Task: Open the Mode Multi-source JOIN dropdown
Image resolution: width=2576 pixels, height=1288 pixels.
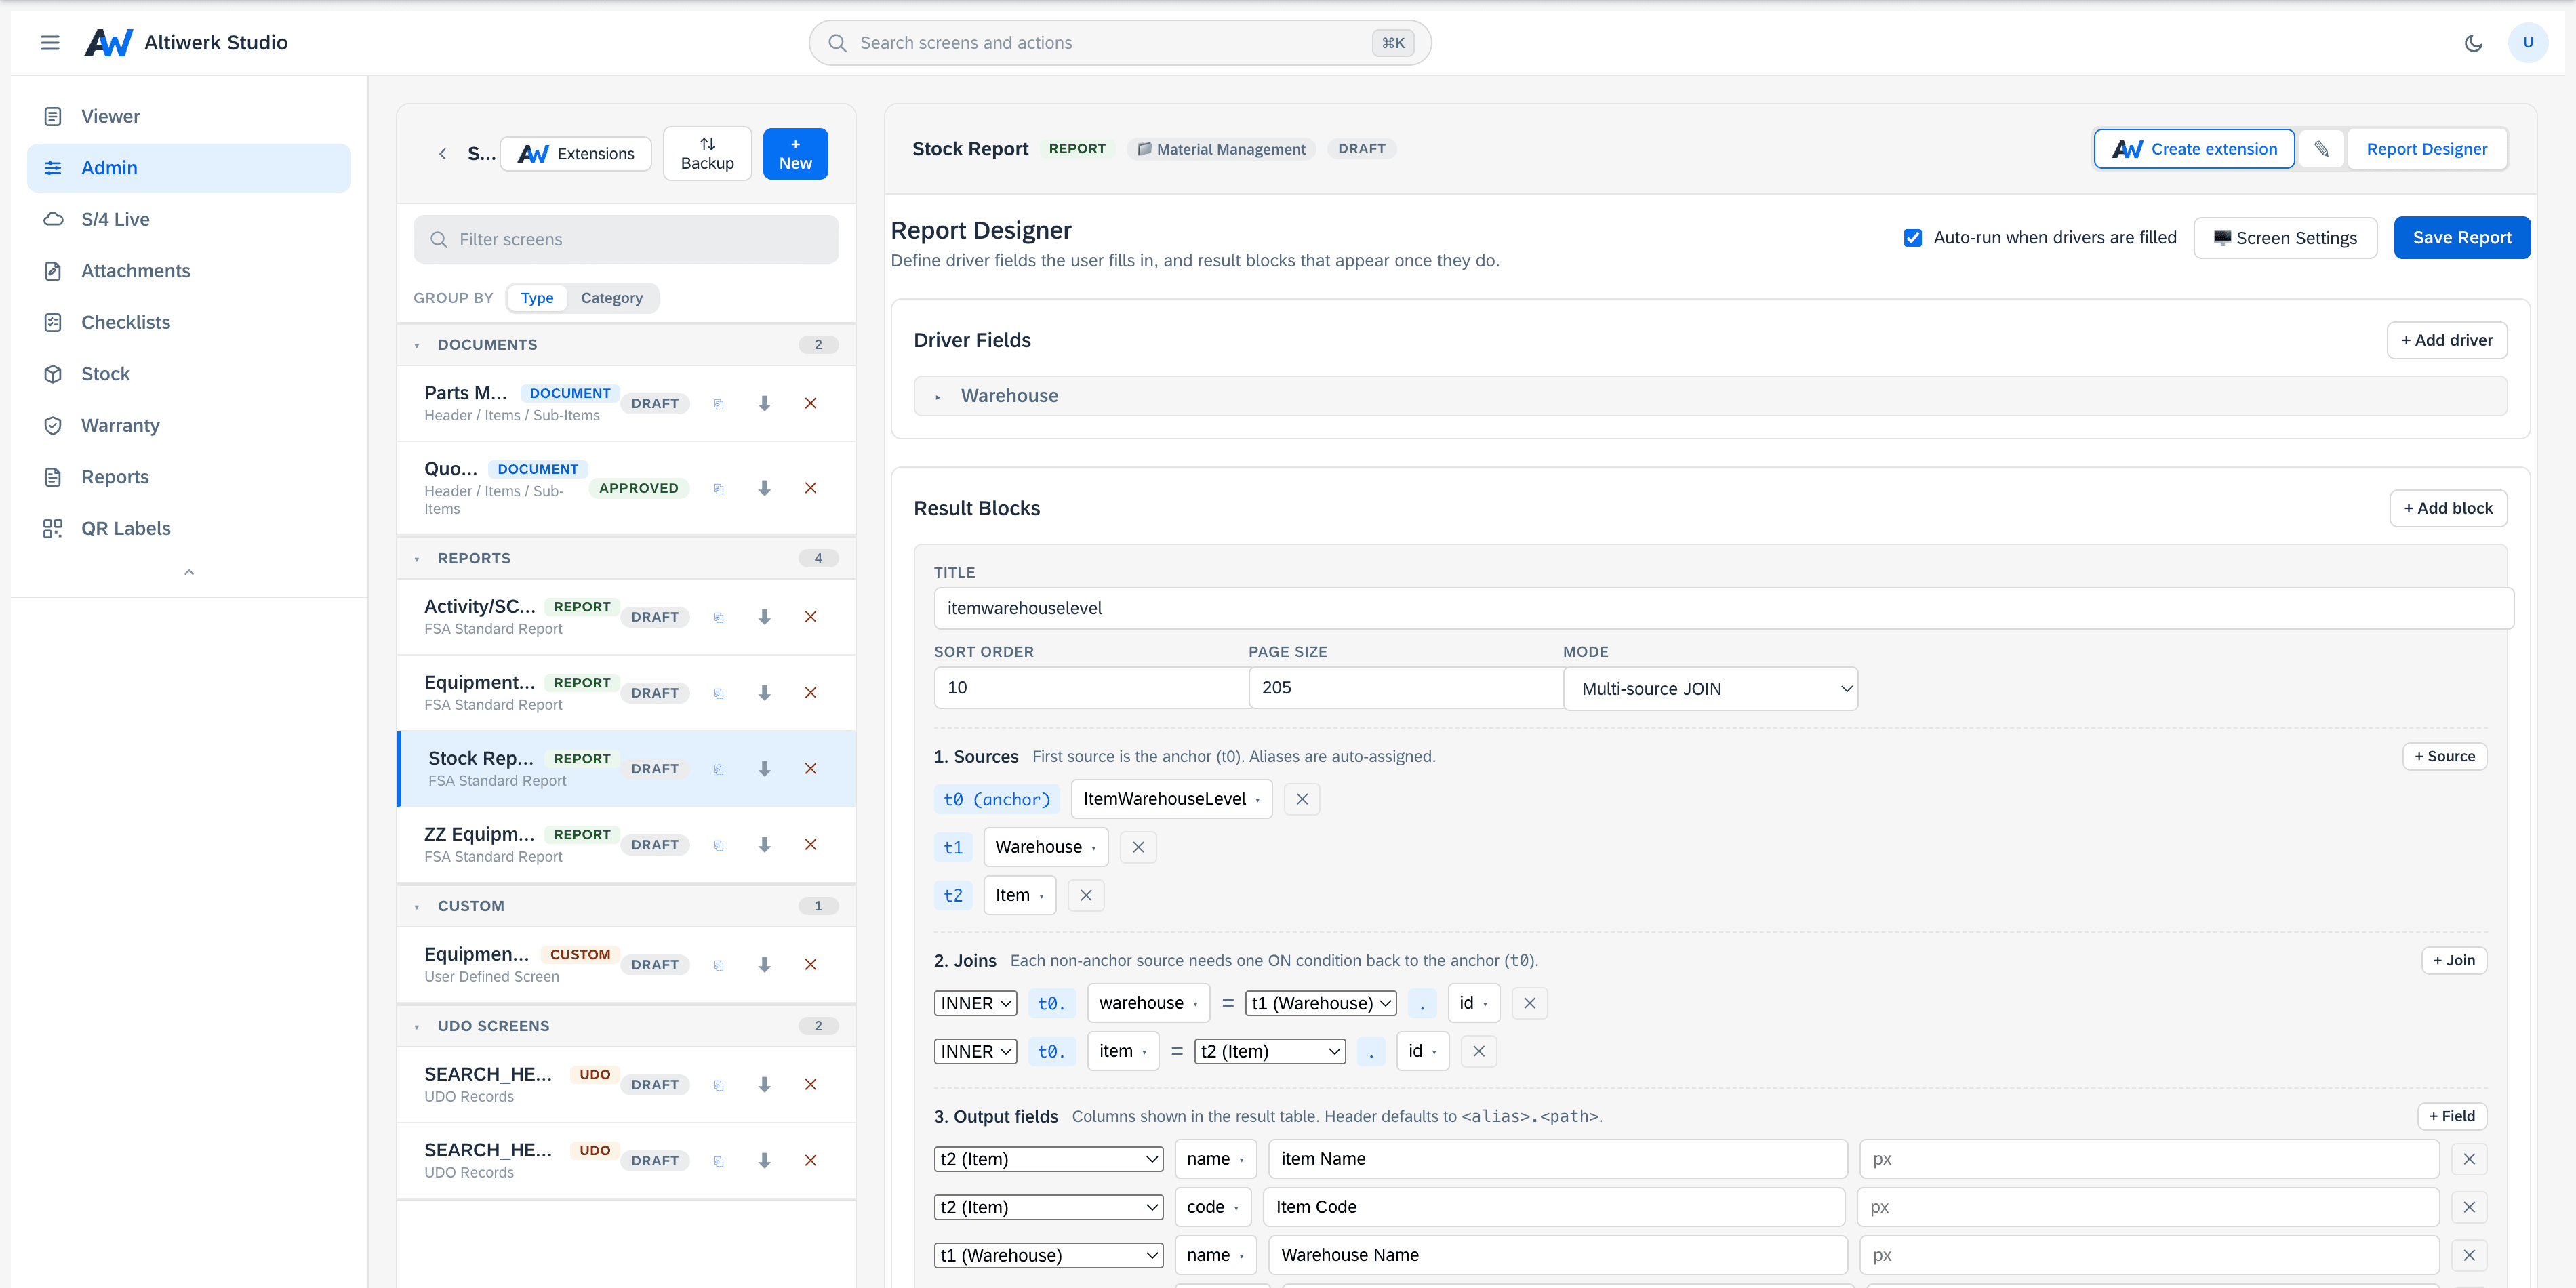Action: click(1711, 689)
